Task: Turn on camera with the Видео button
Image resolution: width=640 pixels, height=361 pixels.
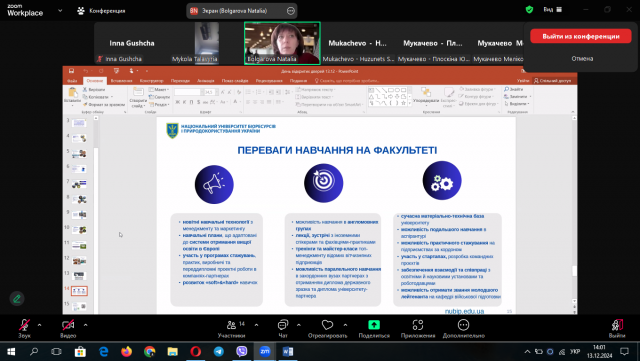Action: pos(68,328)
